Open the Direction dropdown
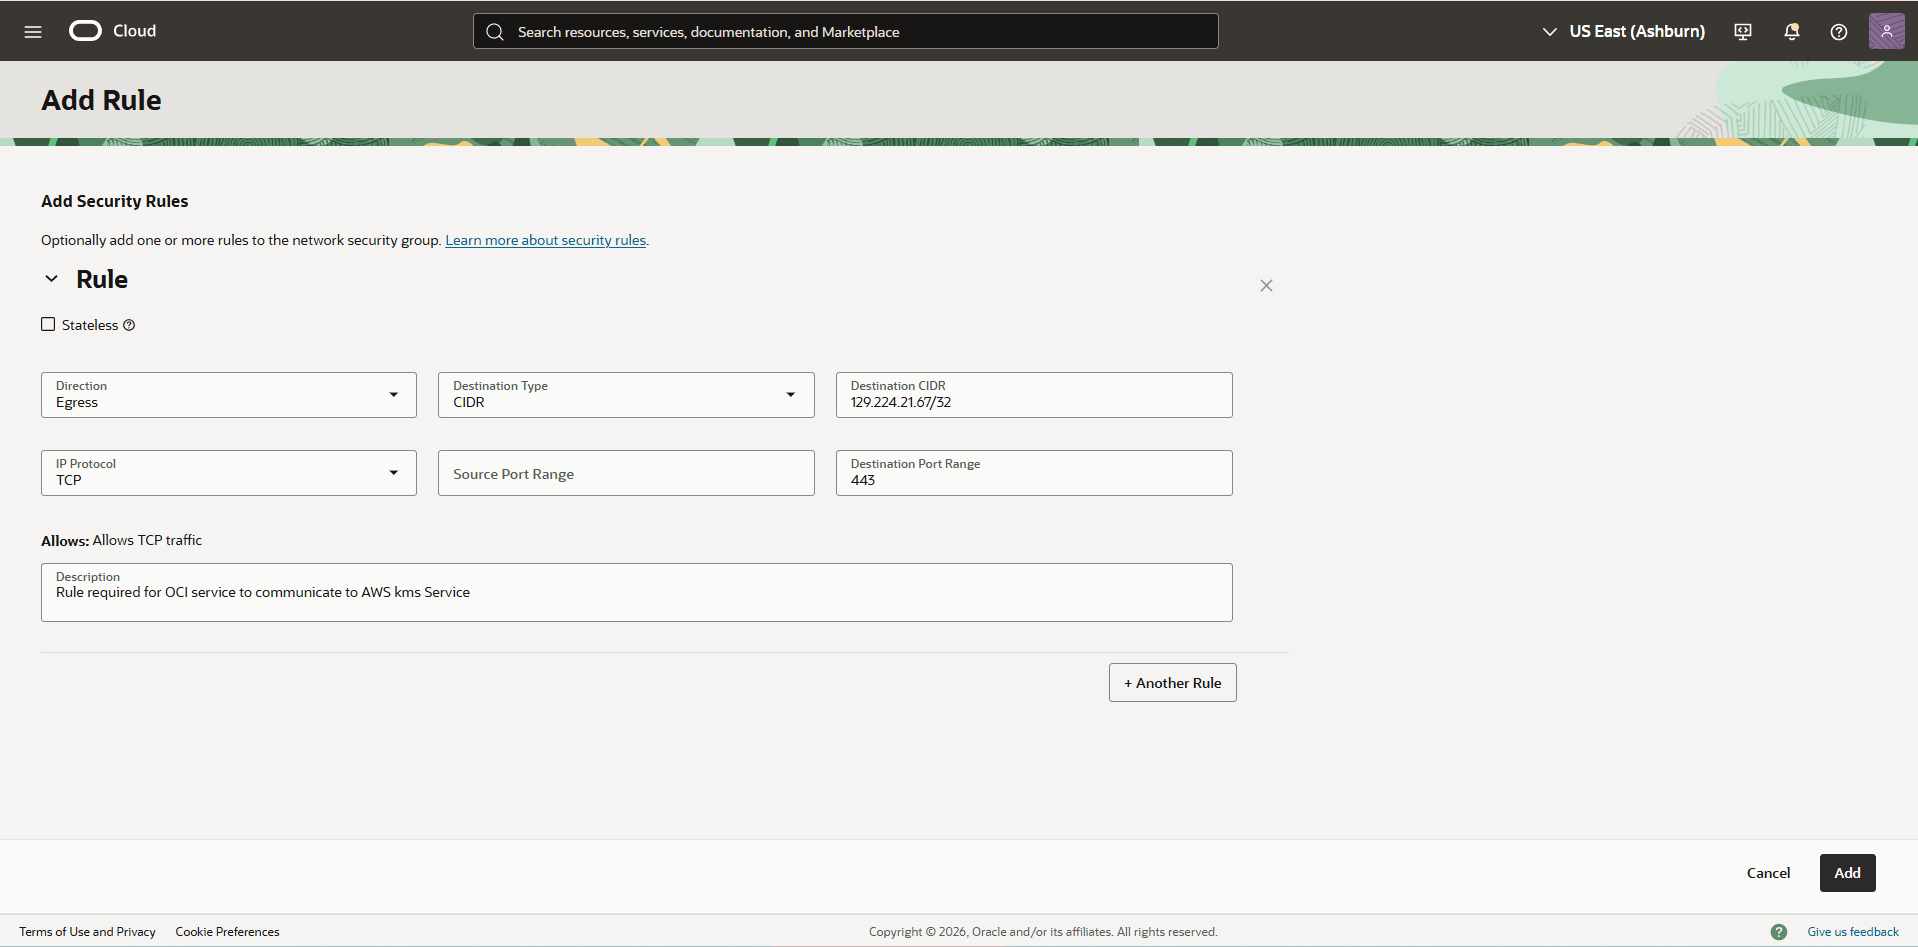The image size is (1918, 947). tap(394, 394)
